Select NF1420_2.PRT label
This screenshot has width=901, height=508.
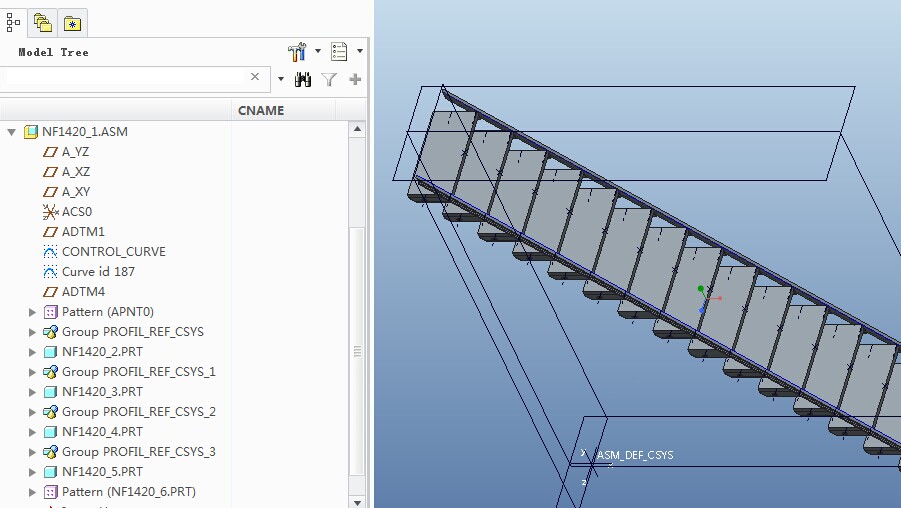pos(102,352)
